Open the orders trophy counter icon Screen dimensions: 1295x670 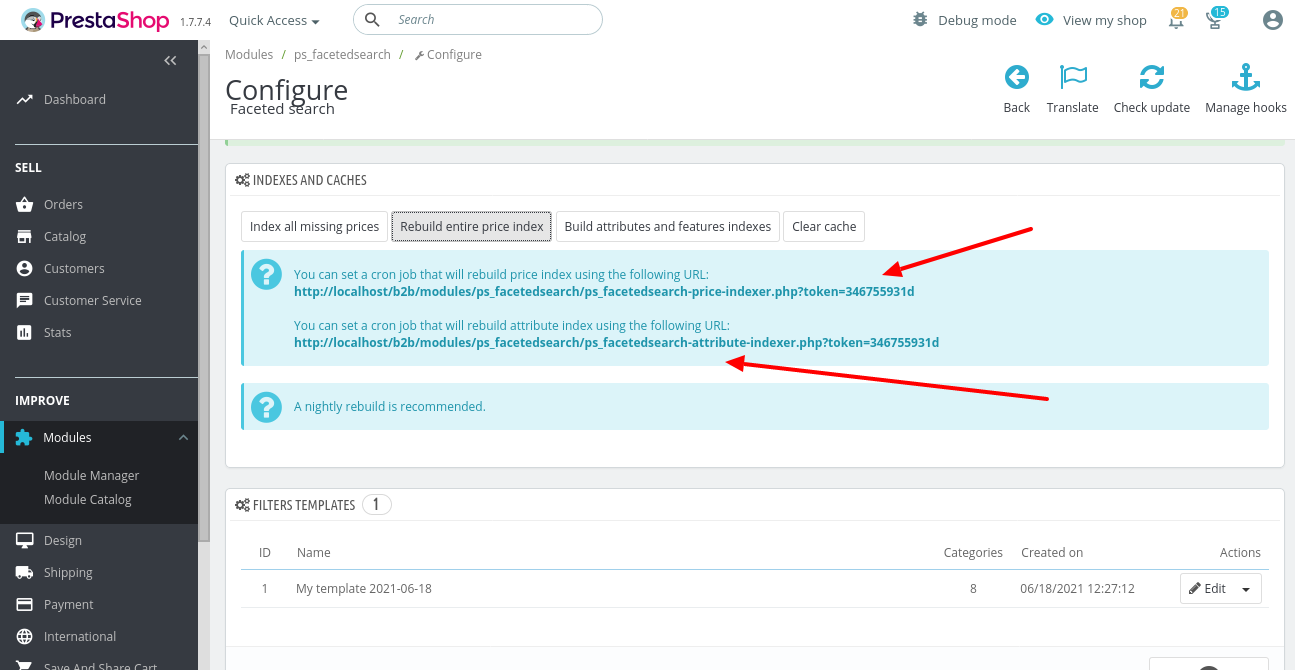point(1216,20)
